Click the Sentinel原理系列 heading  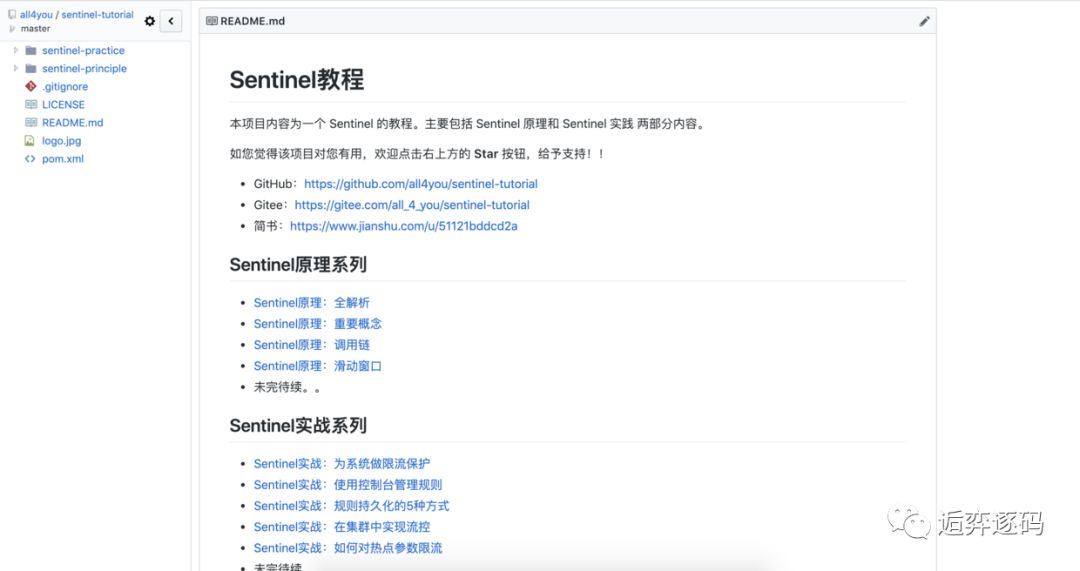click(x=298, y=264)
